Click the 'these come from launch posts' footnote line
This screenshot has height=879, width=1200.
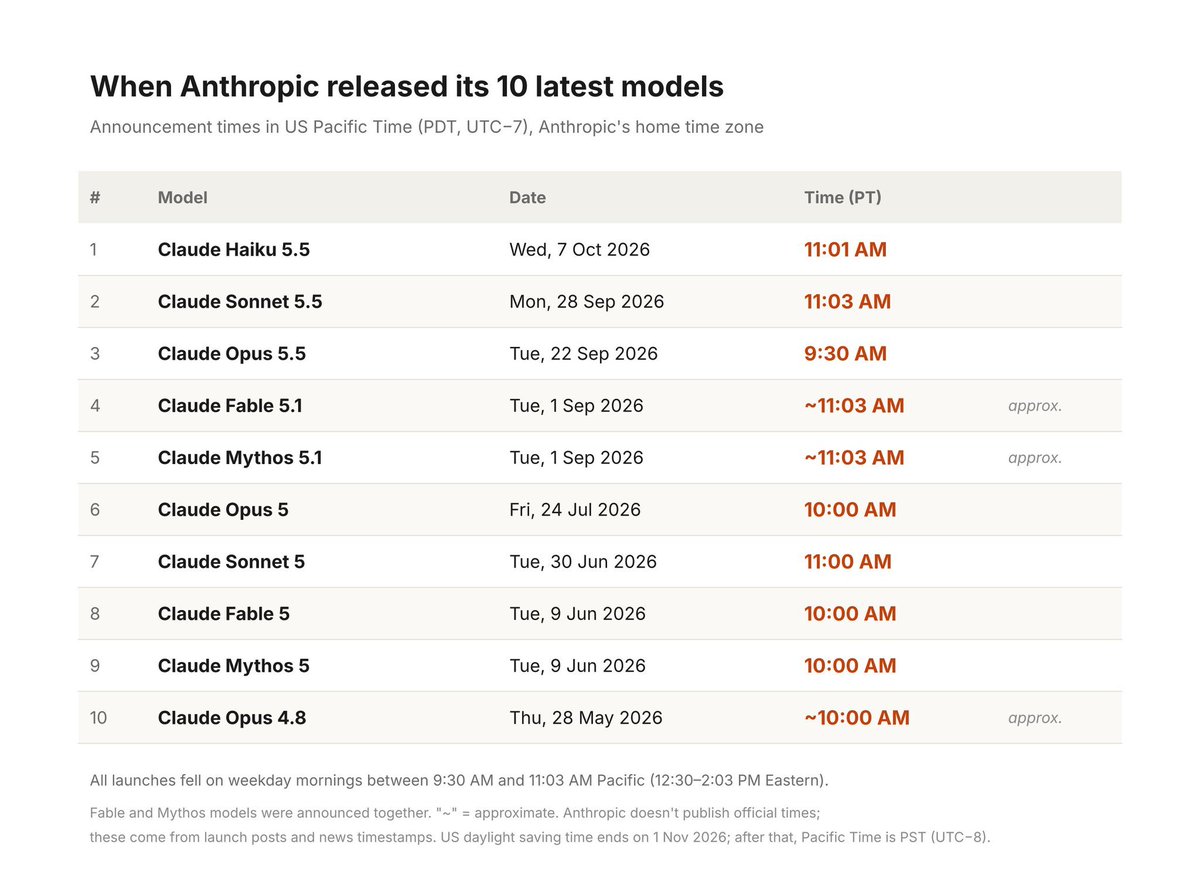(x=540, y=837)
